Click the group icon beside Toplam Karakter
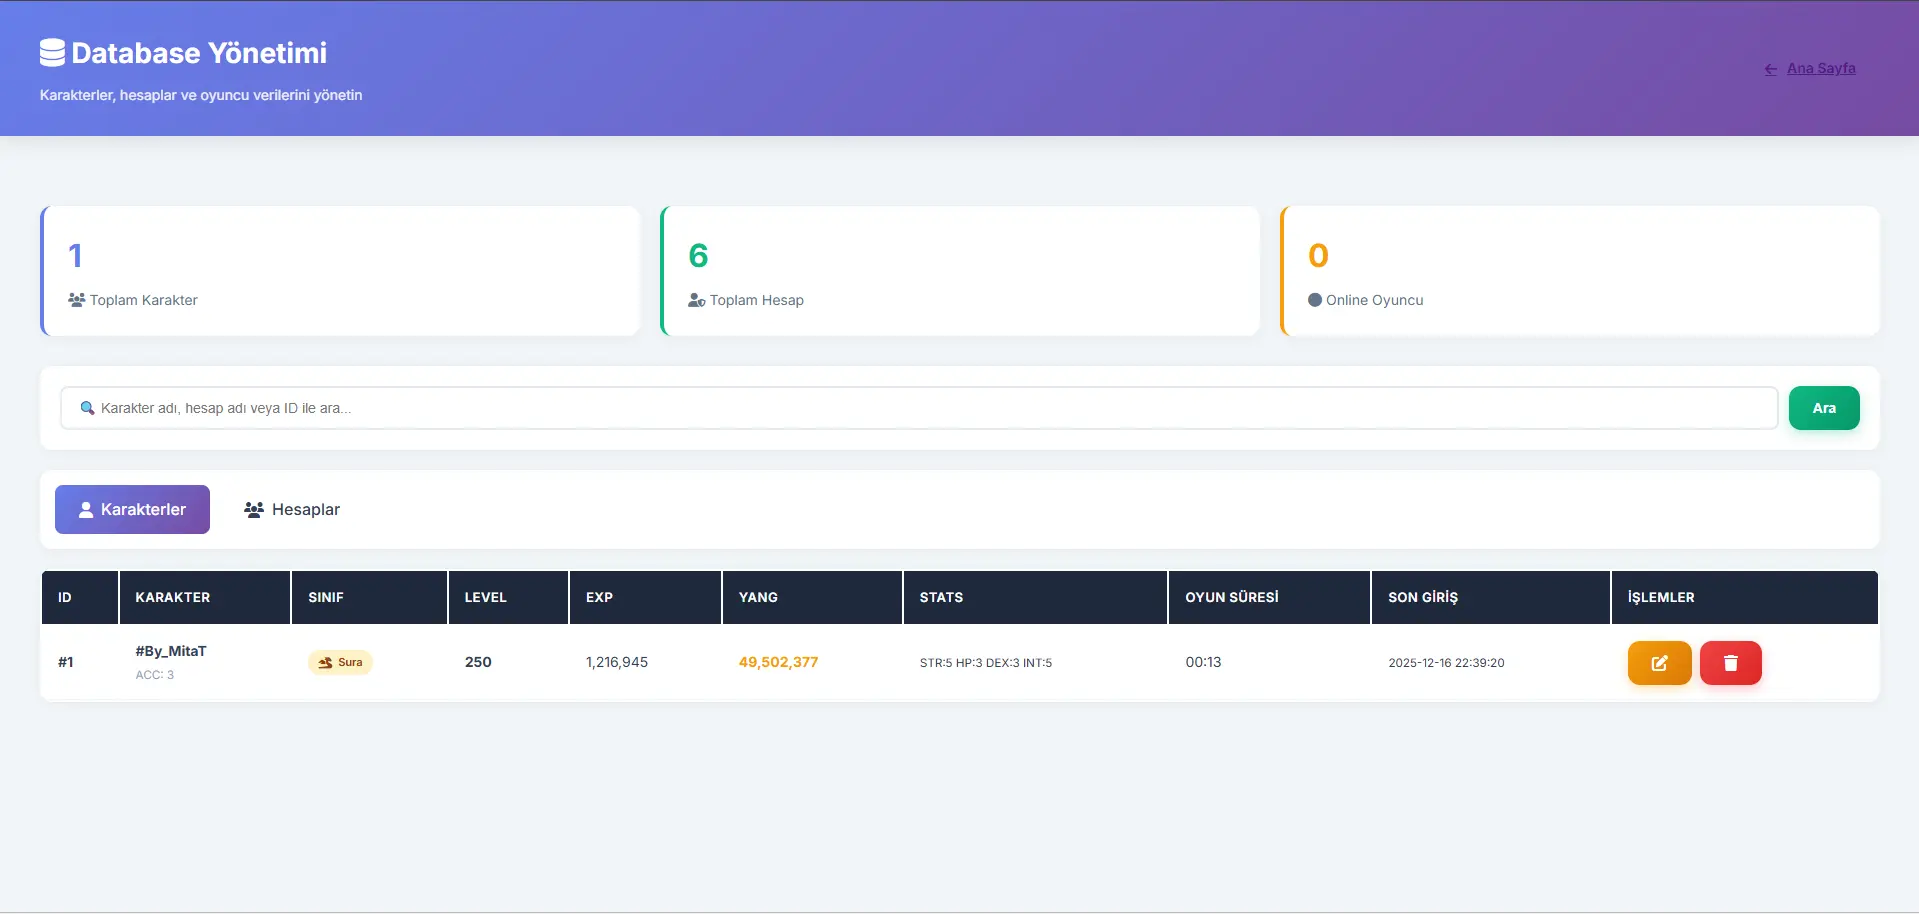 pyautogui.click(x=76, y=300)
